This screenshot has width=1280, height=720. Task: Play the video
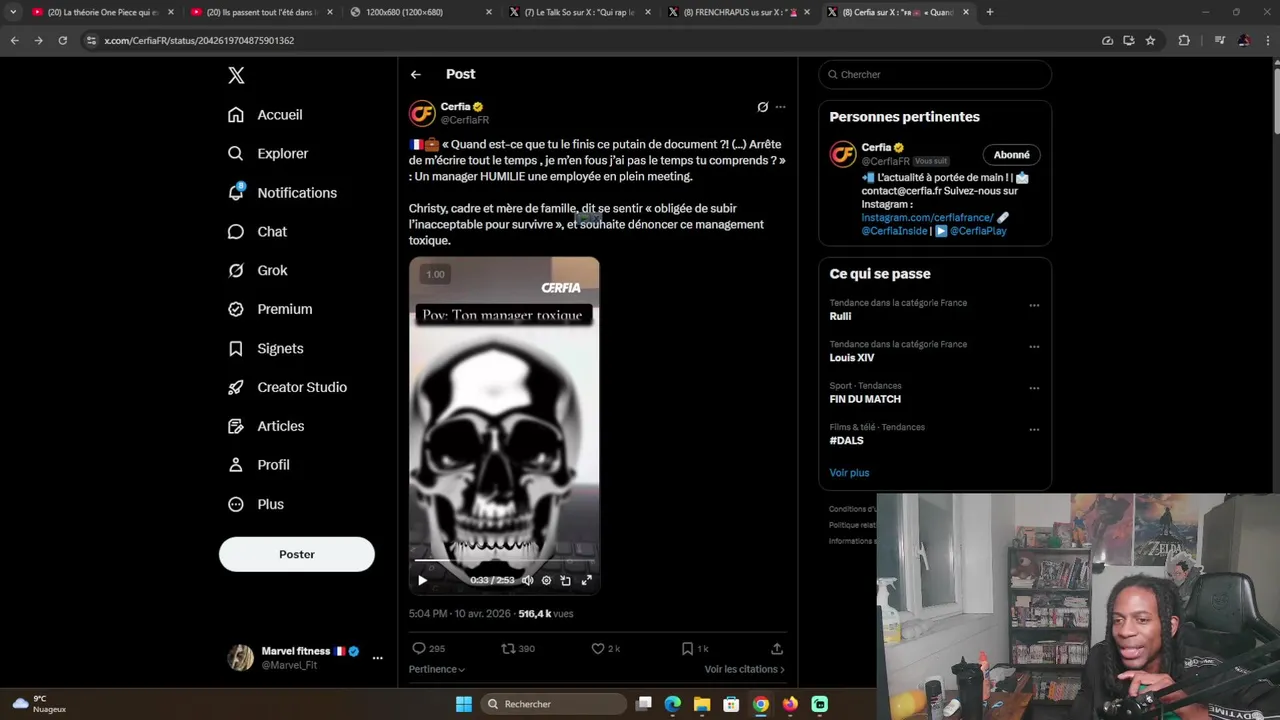(422, 580)
